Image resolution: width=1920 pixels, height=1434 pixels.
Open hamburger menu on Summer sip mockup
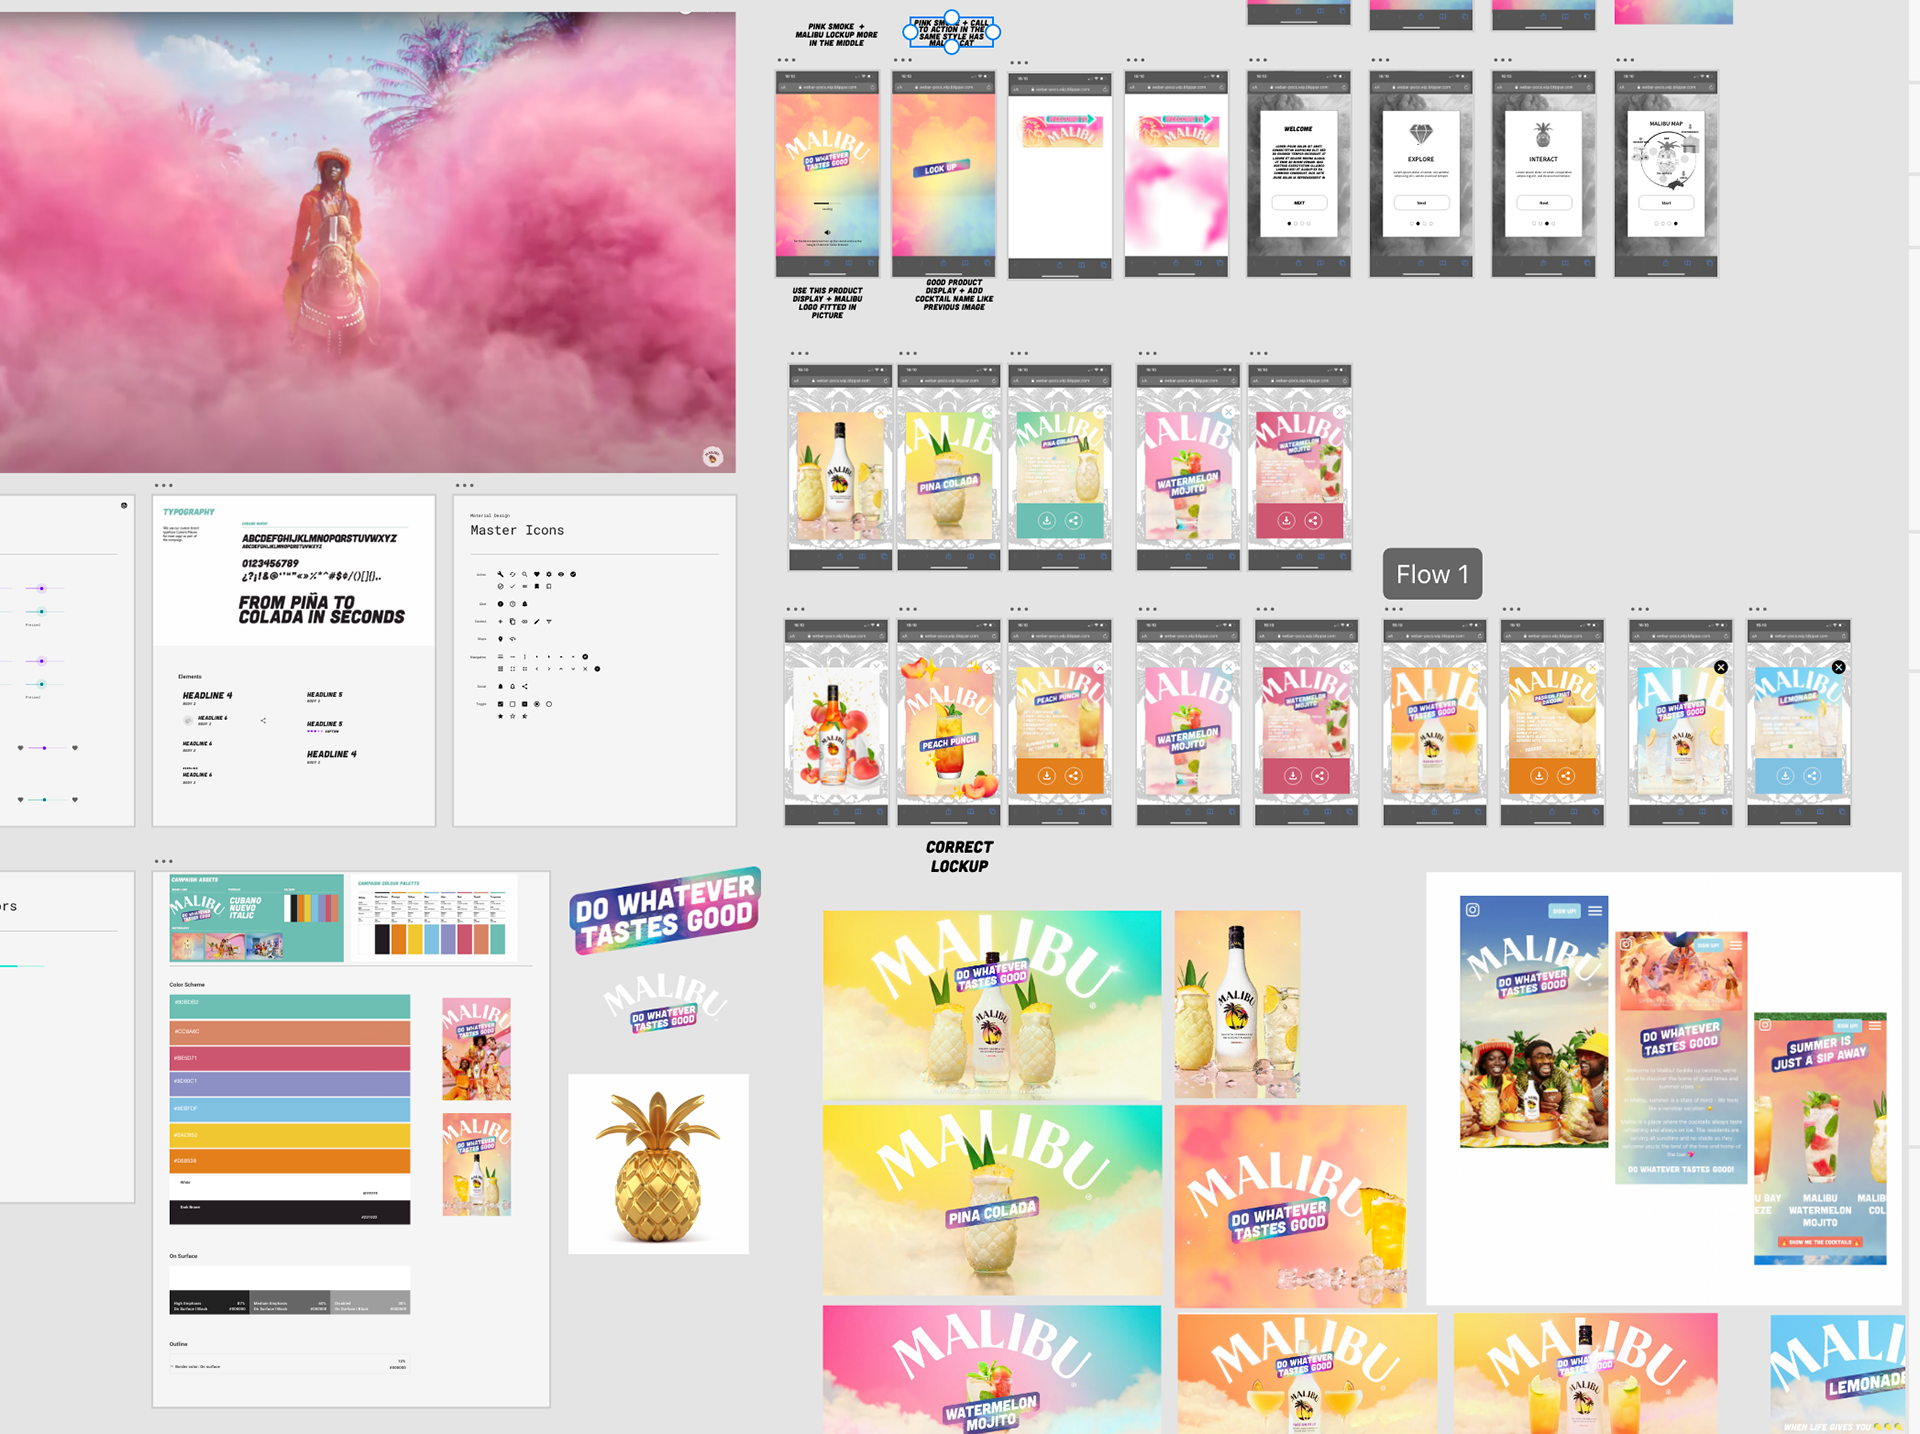point(1875,1025)
